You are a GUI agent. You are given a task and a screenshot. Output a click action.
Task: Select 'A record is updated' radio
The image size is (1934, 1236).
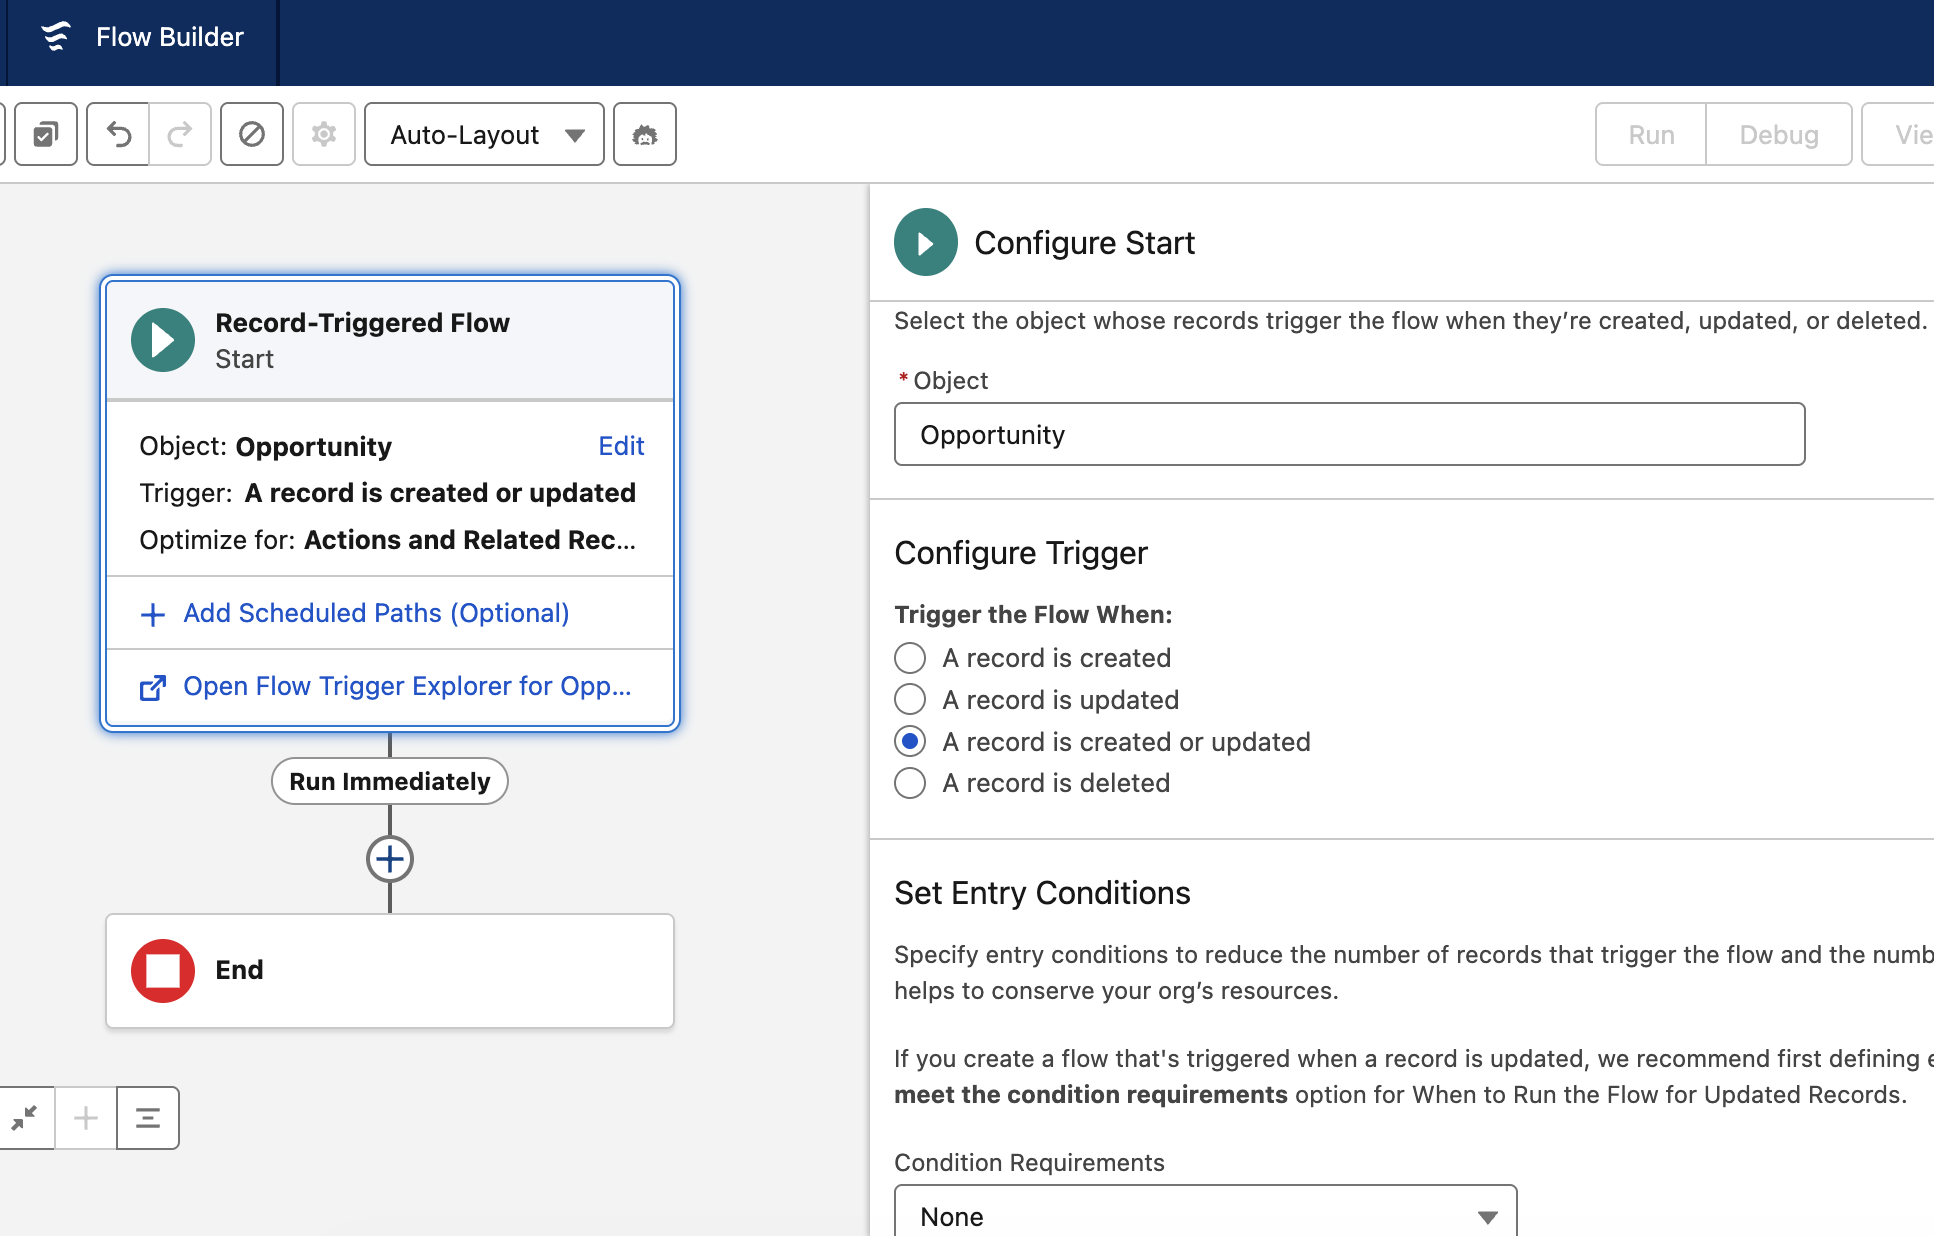pyautogui.click(x=910, y=700)
